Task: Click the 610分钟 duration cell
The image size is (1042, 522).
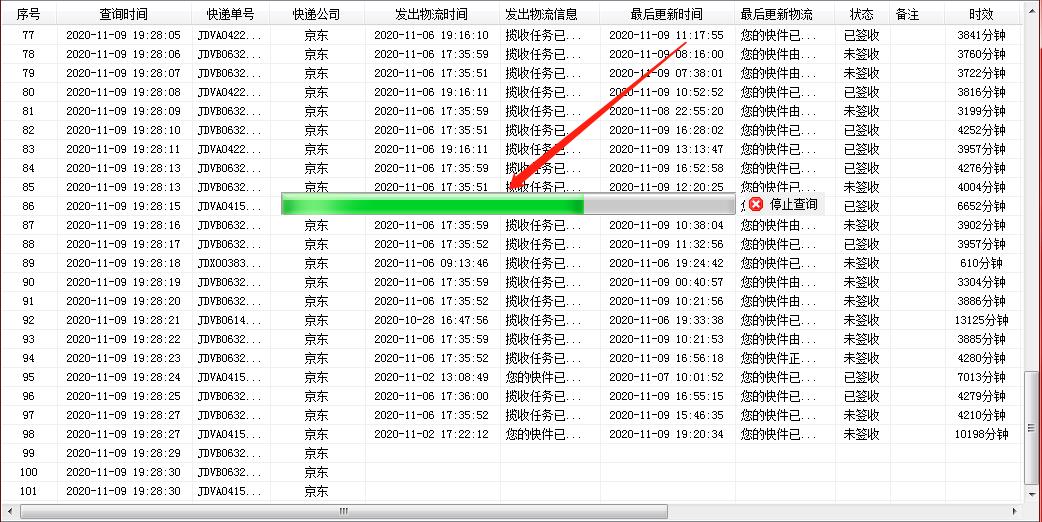Action: click(x=982, y=264)
